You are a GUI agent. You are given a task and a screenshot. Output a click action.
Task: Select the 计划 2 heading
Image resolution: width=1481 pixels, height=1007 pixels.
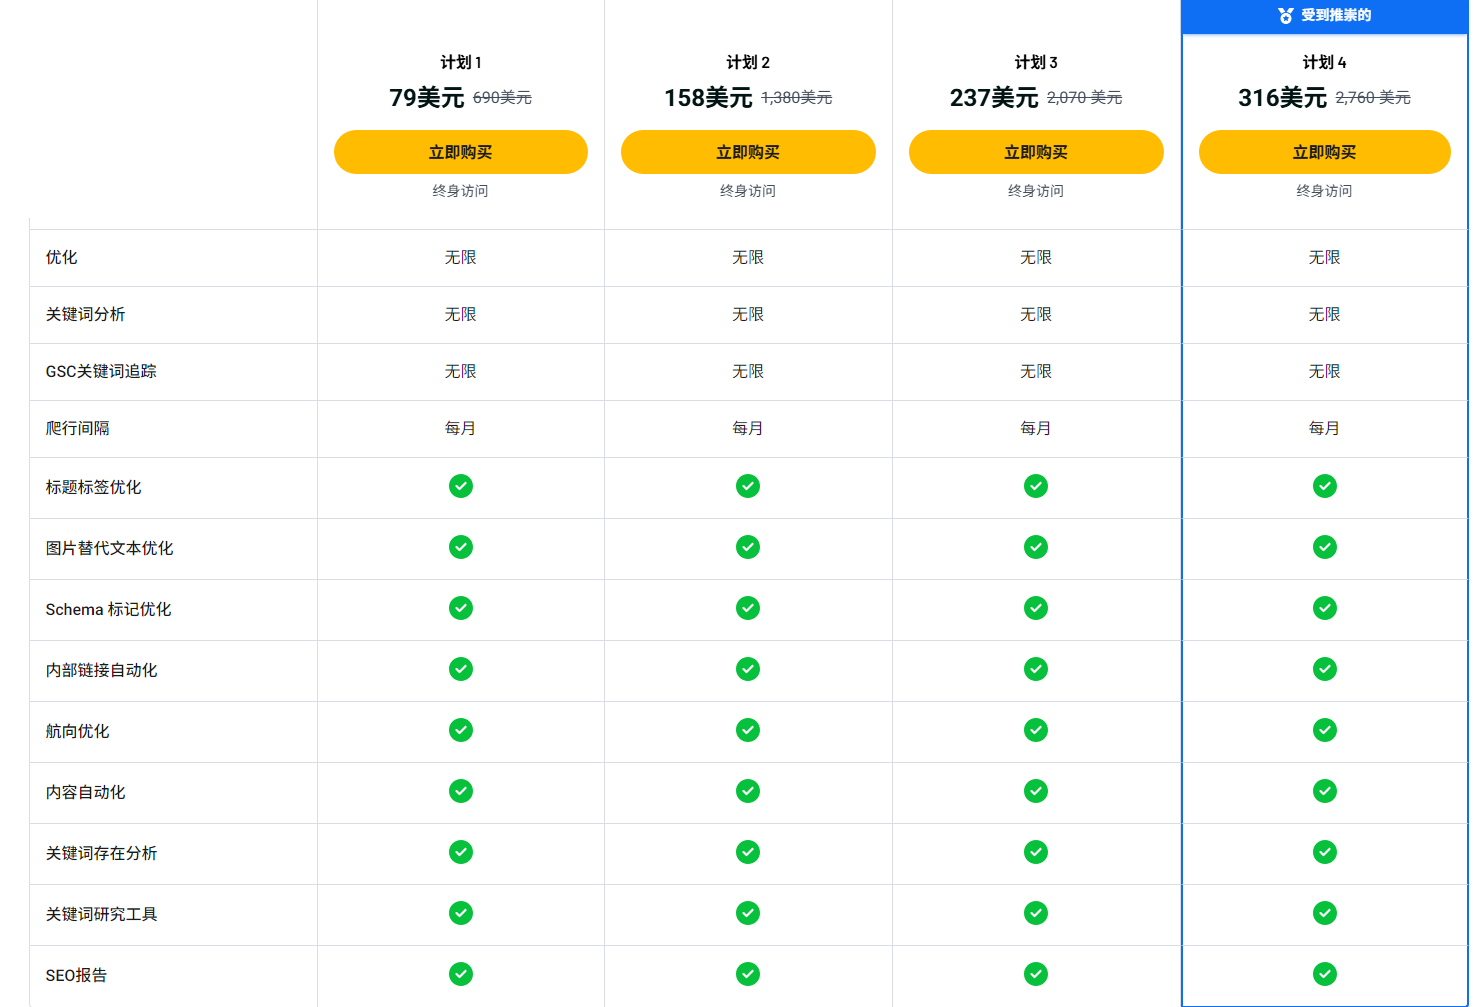[747, 62]
